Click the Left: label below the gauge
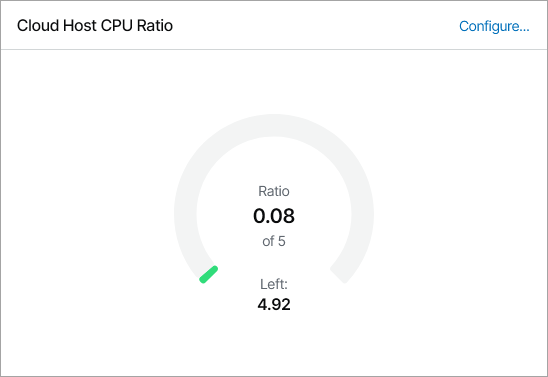This screenshot has height=377, width=548. pyautogui.click(x=274, y=284)
